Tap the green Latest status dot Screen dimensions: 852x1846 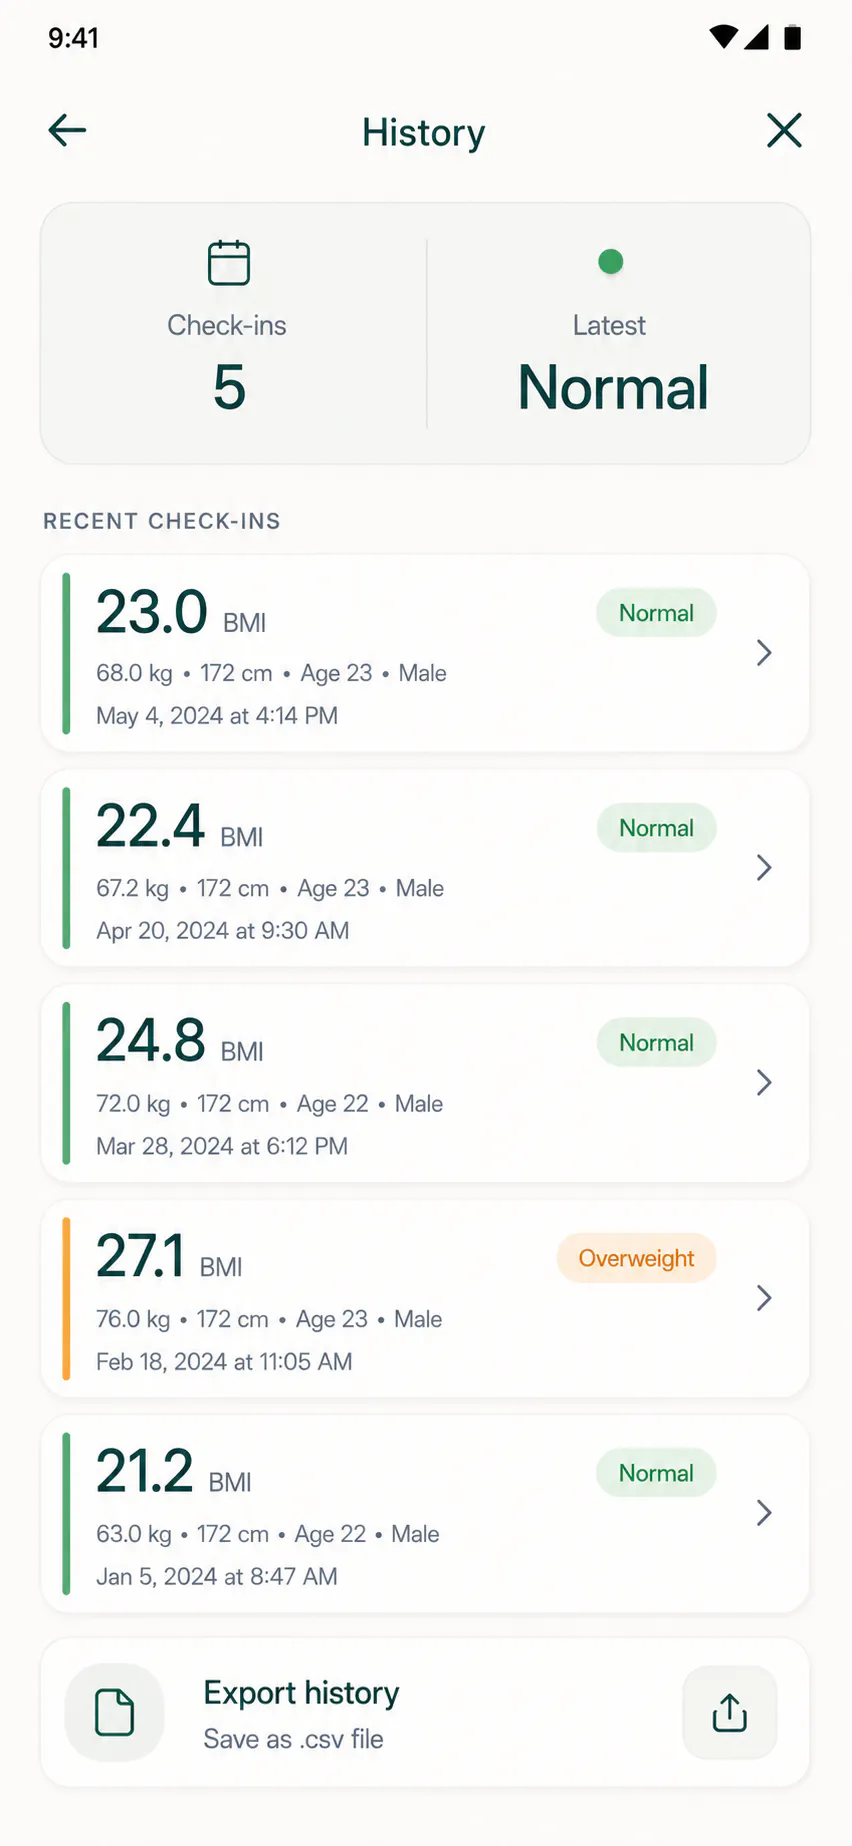pos(610,262)
